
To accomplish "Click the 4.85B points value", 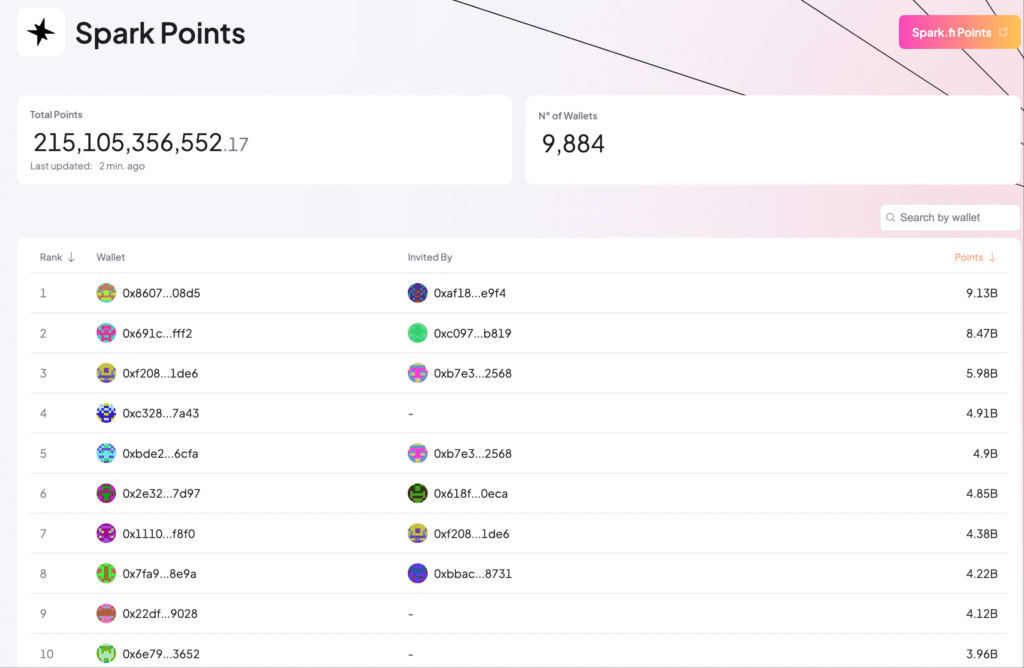I will pos(982,494).
